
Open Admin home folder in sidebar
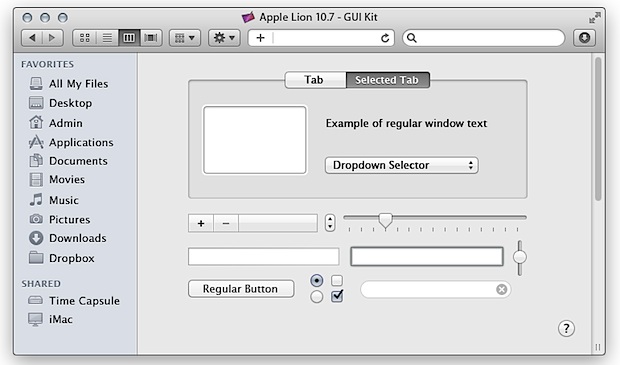56,123
